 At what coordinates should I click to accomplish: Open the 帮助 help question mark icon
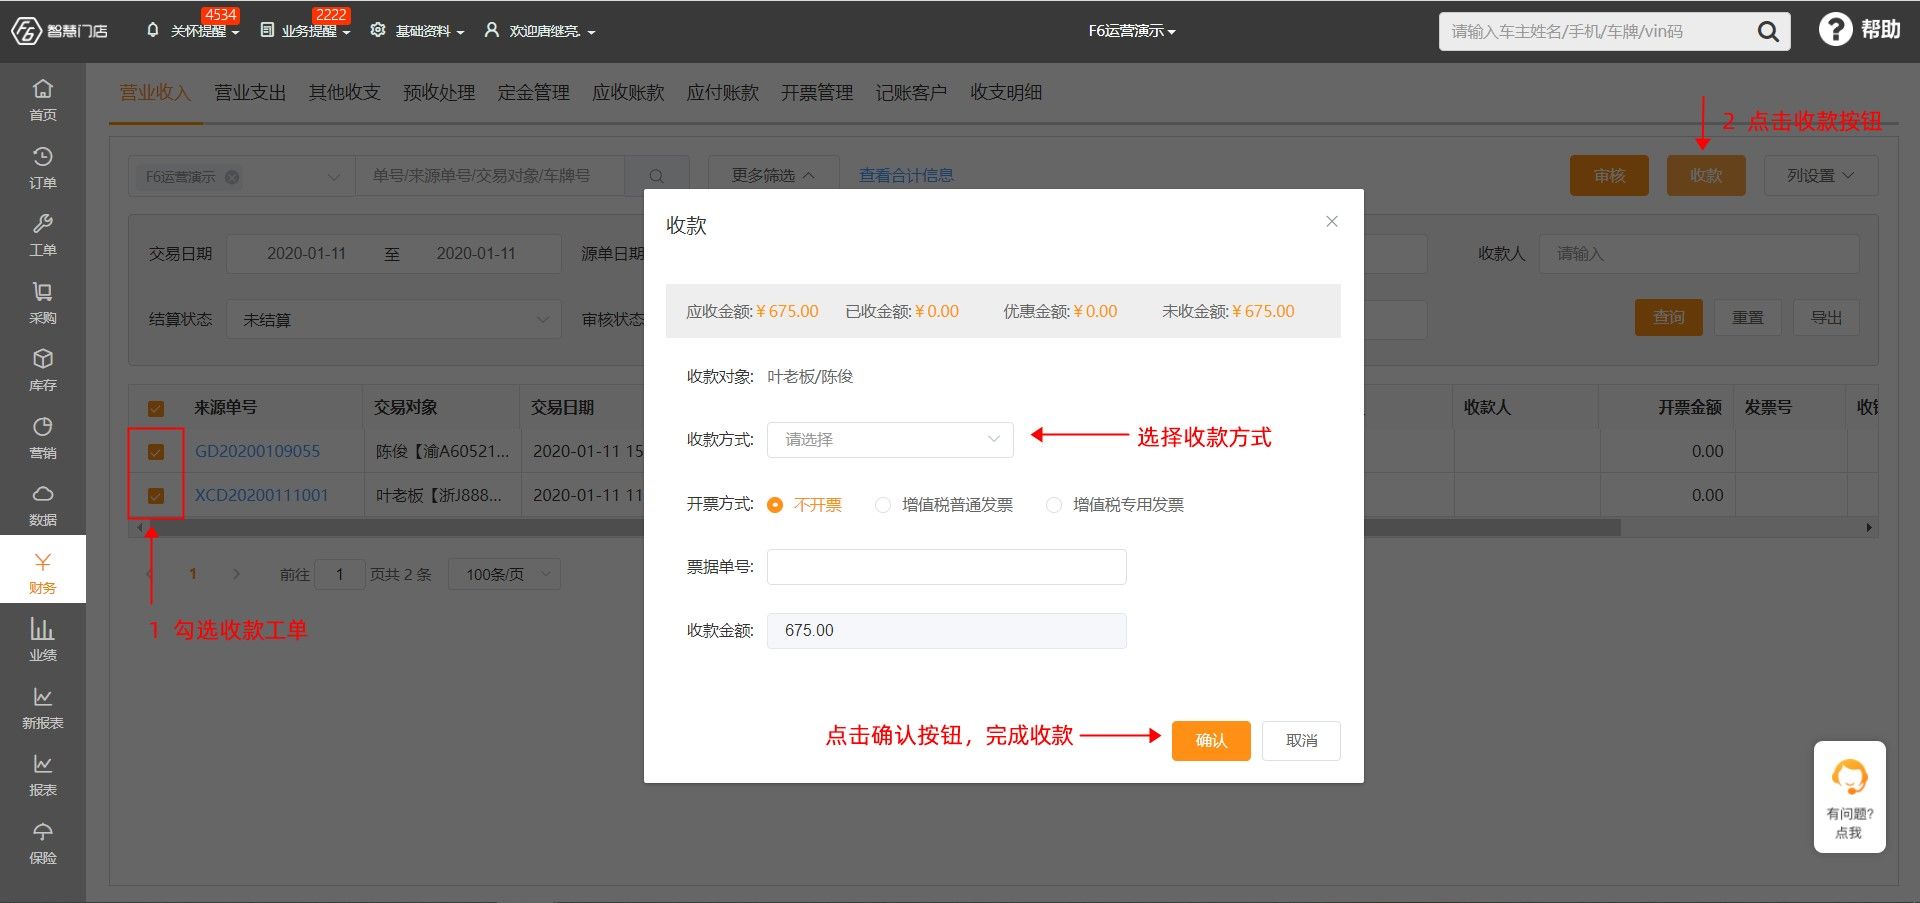tap(1835, 30)
